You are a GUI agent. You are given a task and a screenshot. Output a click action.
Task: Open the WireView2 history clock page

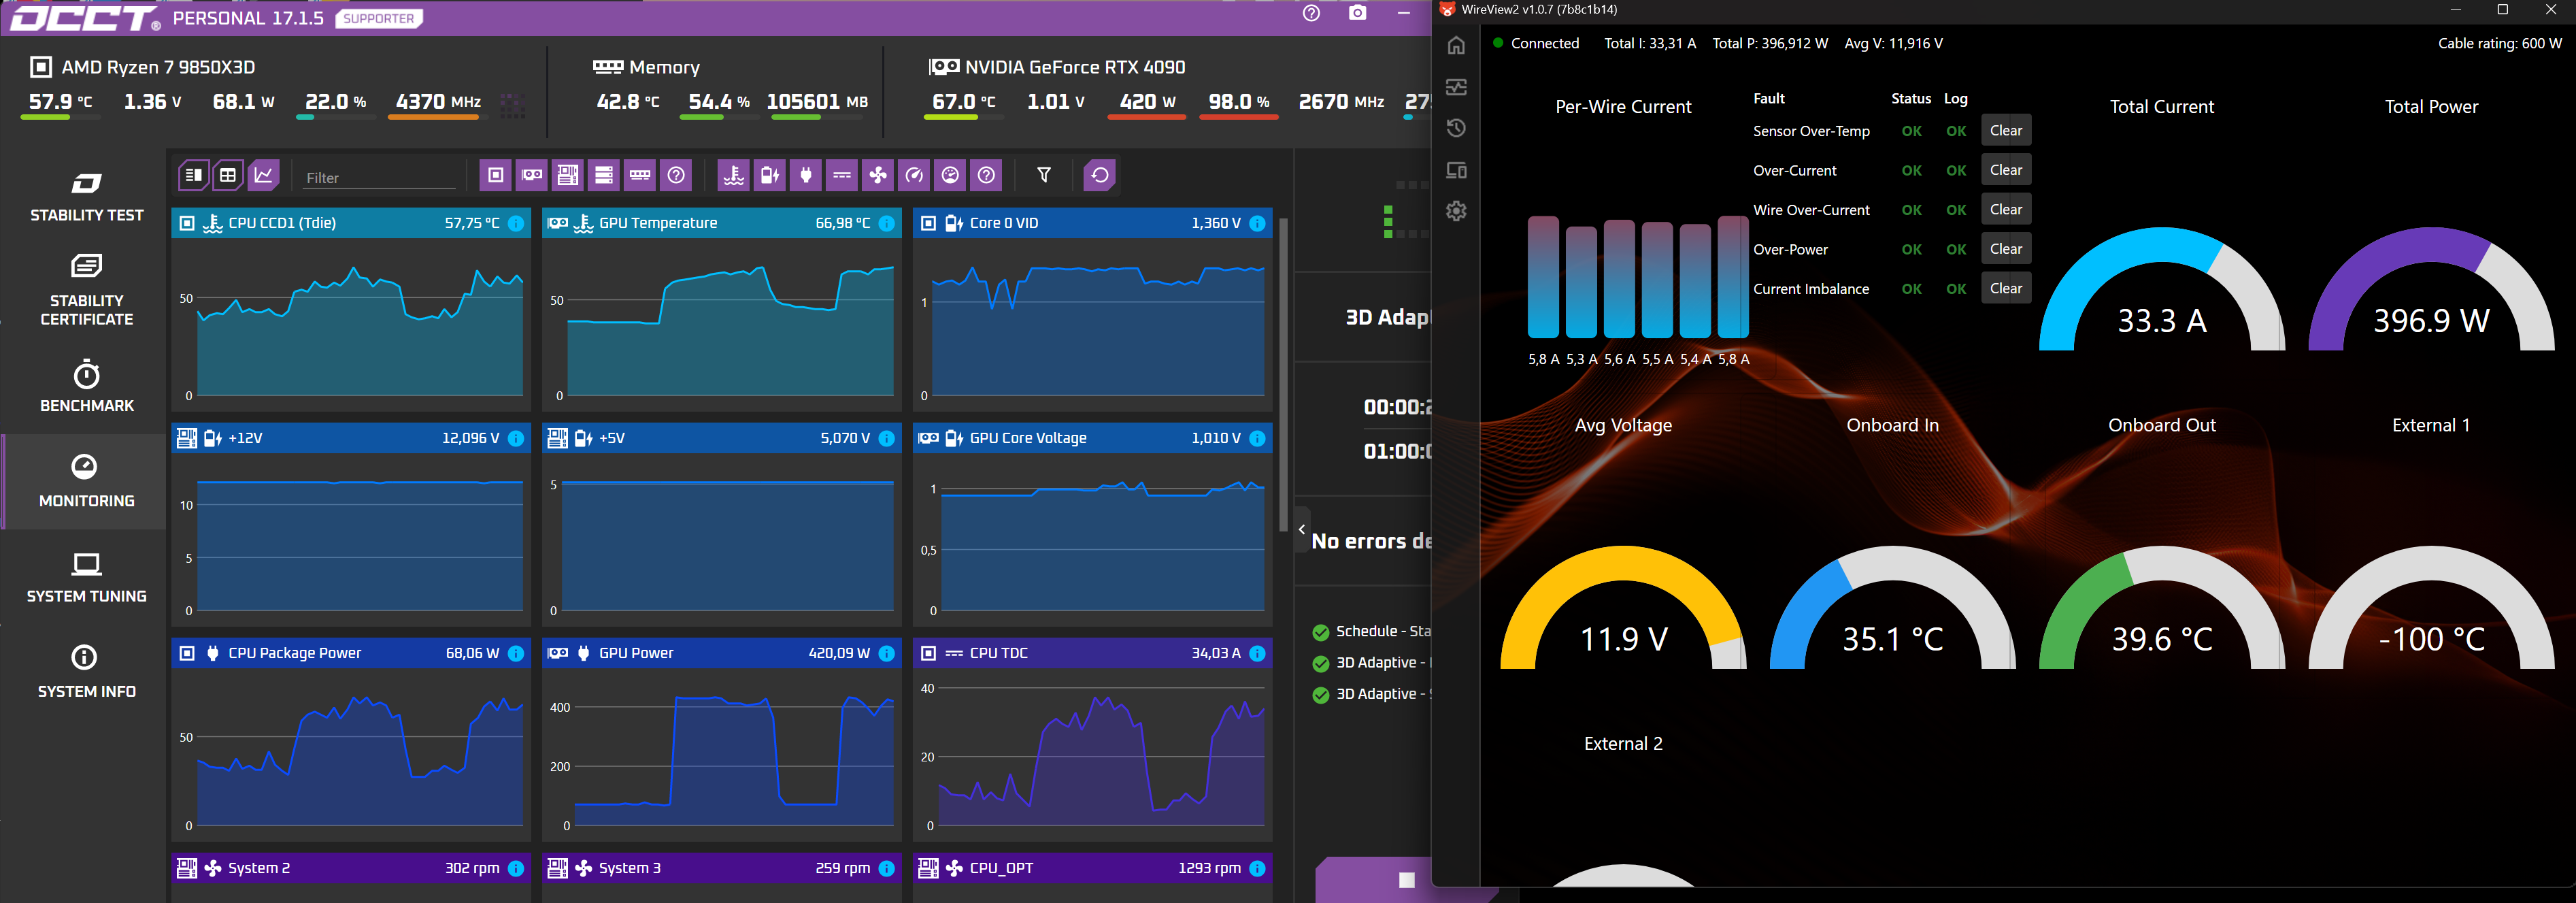pos(1456,128)
